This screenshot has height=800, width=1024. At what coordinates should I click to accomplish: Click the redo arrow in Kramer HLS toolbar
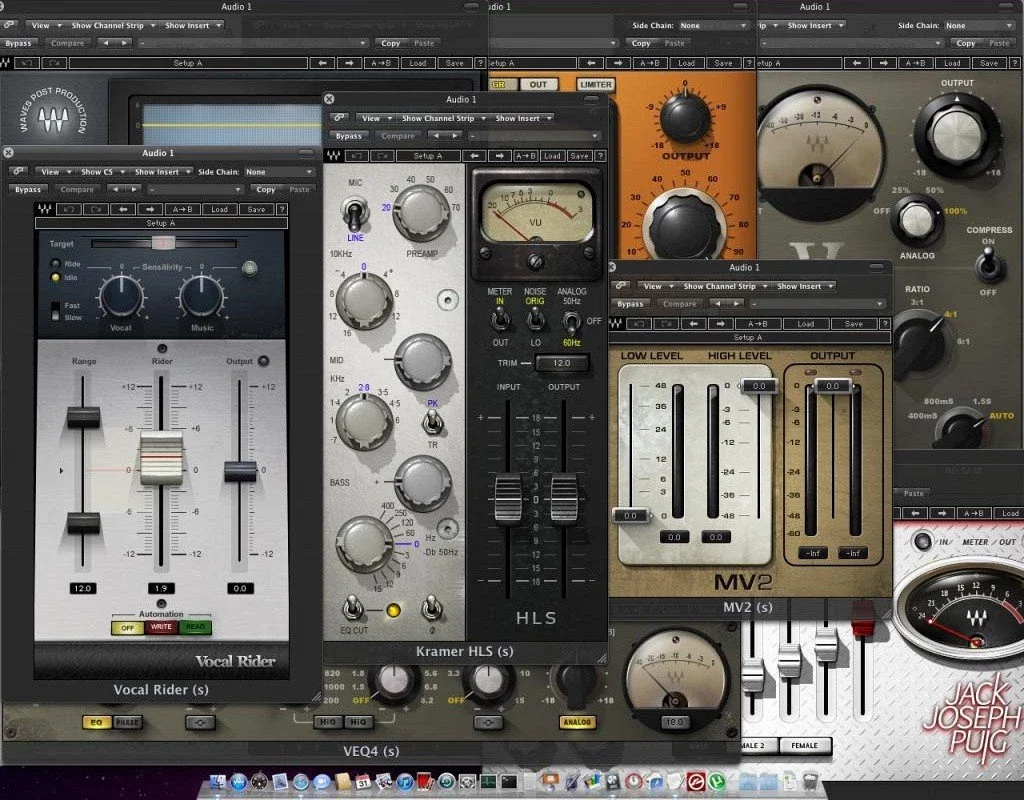[385, 156]
